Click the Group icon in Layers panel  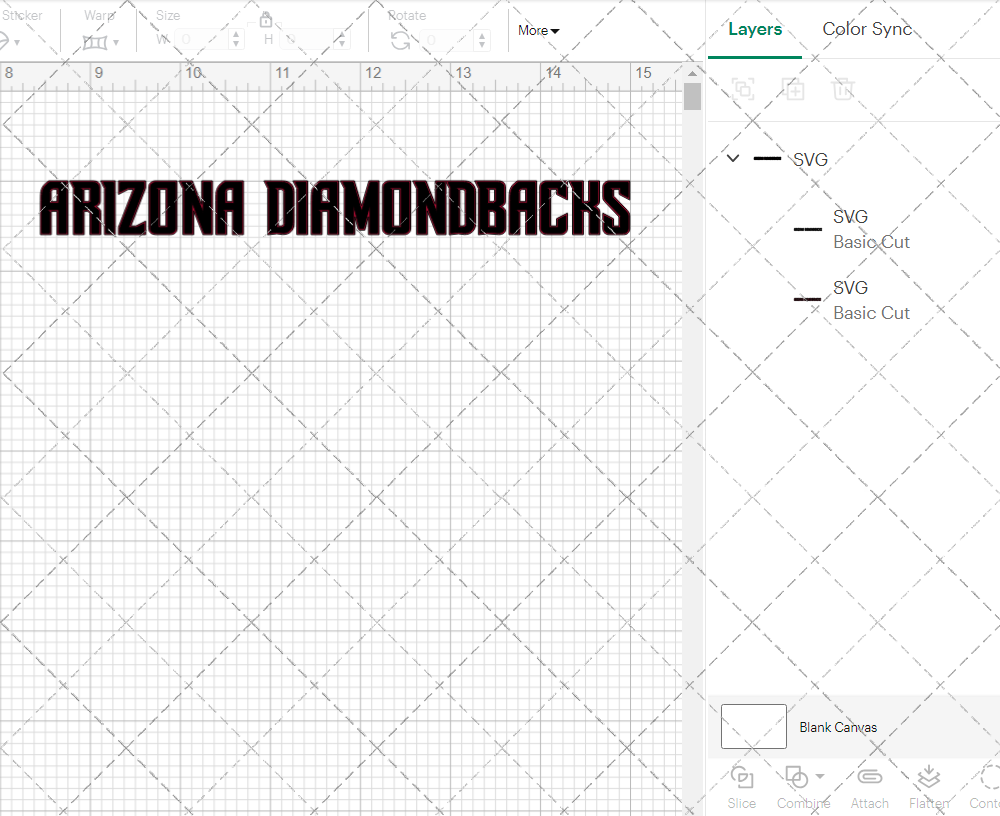(743, 90)
